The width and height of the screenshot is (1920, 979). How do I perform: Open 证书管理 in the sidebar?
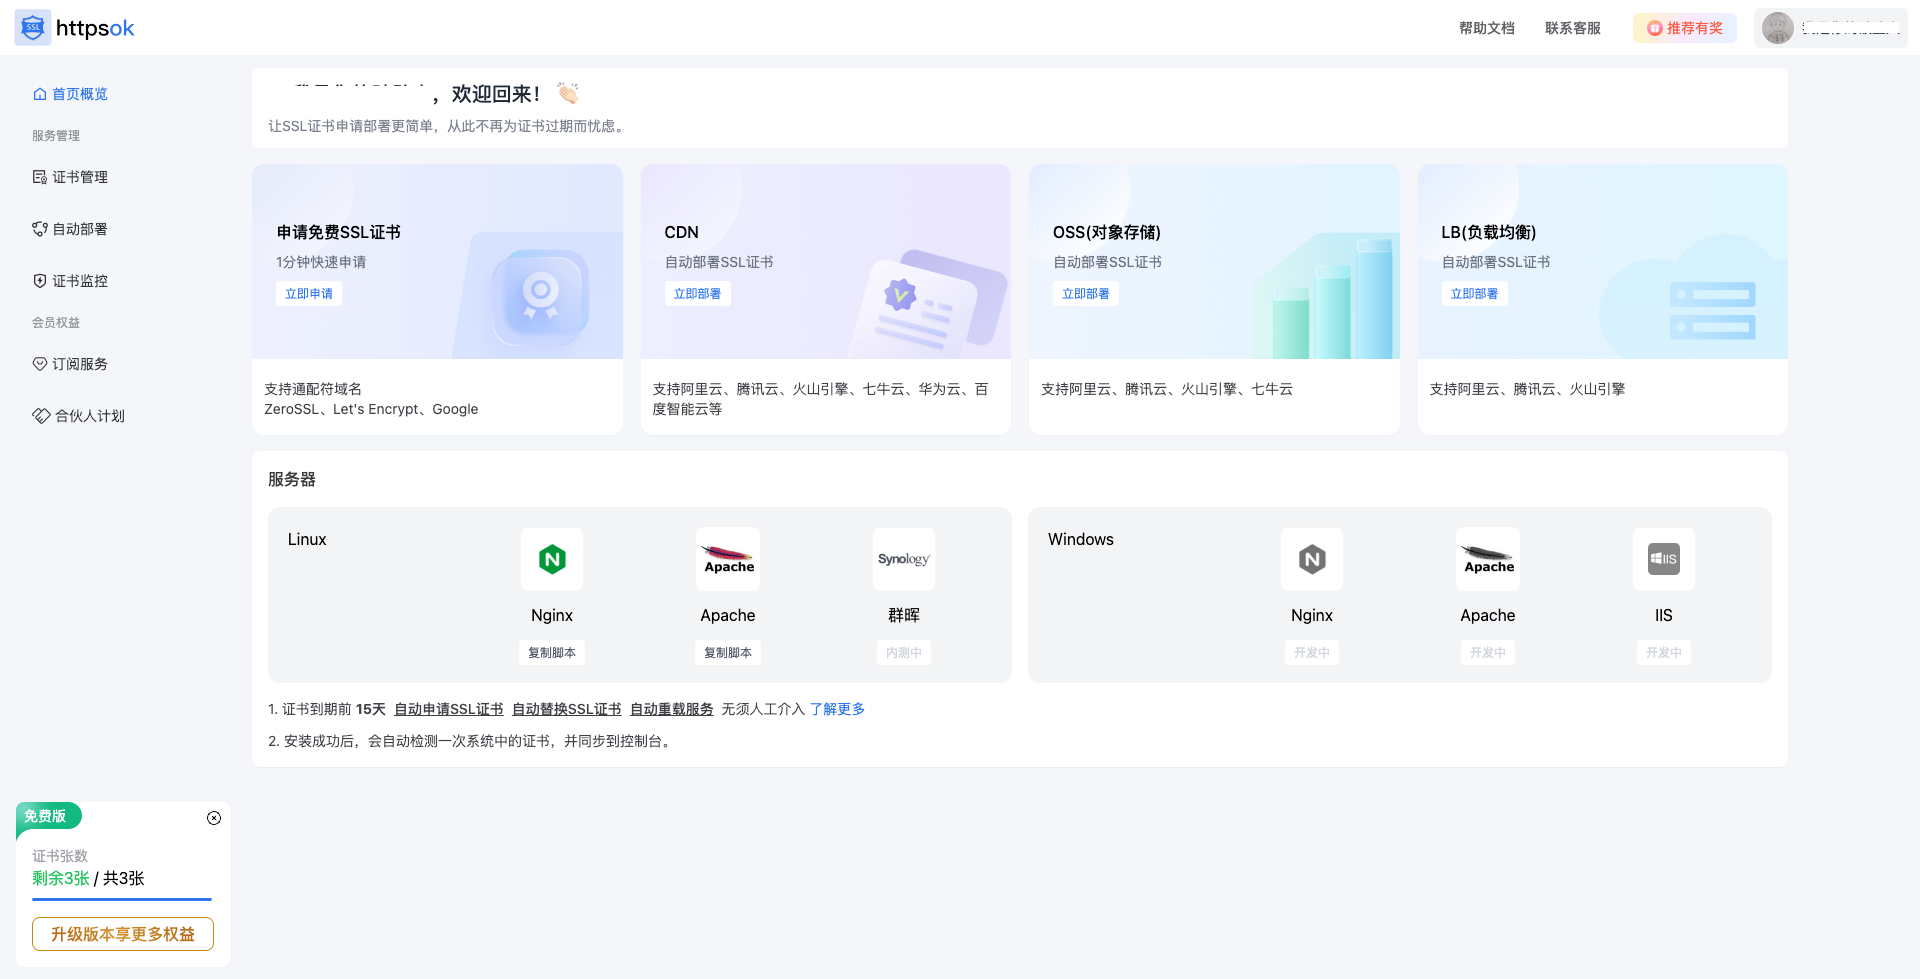click(x=80, y=177)
